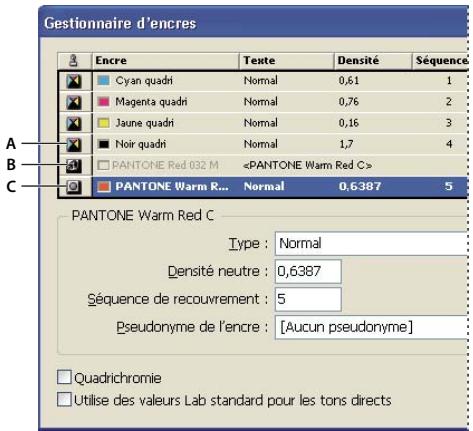Click density value 0,16
This screenshot has height=431, width=473.
(349, 123)
